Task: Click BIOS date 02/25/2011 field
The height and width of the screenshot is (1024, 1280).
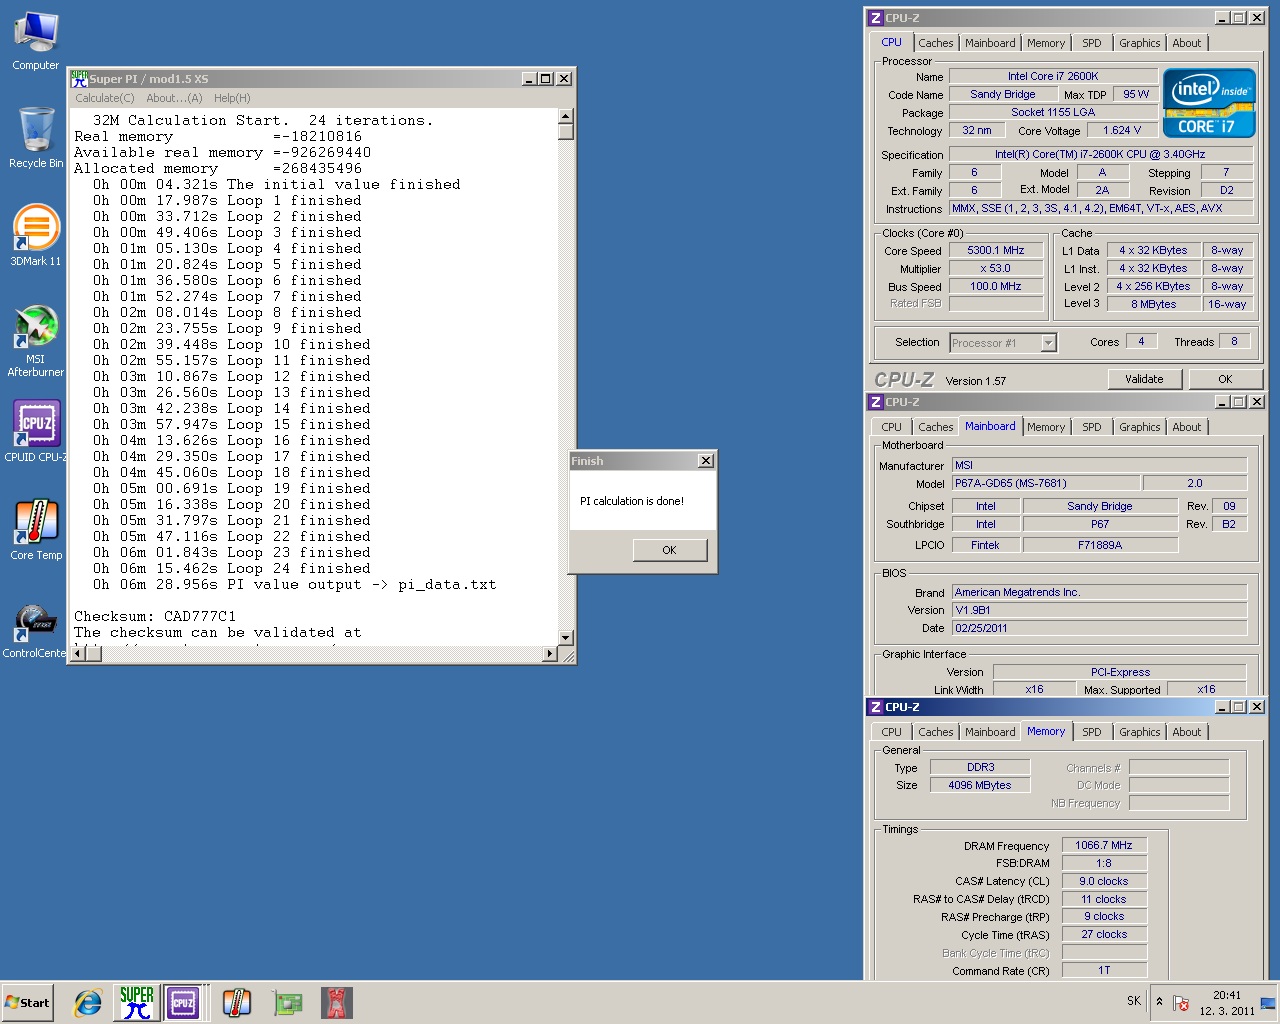Action: [x=1099, y=628]
